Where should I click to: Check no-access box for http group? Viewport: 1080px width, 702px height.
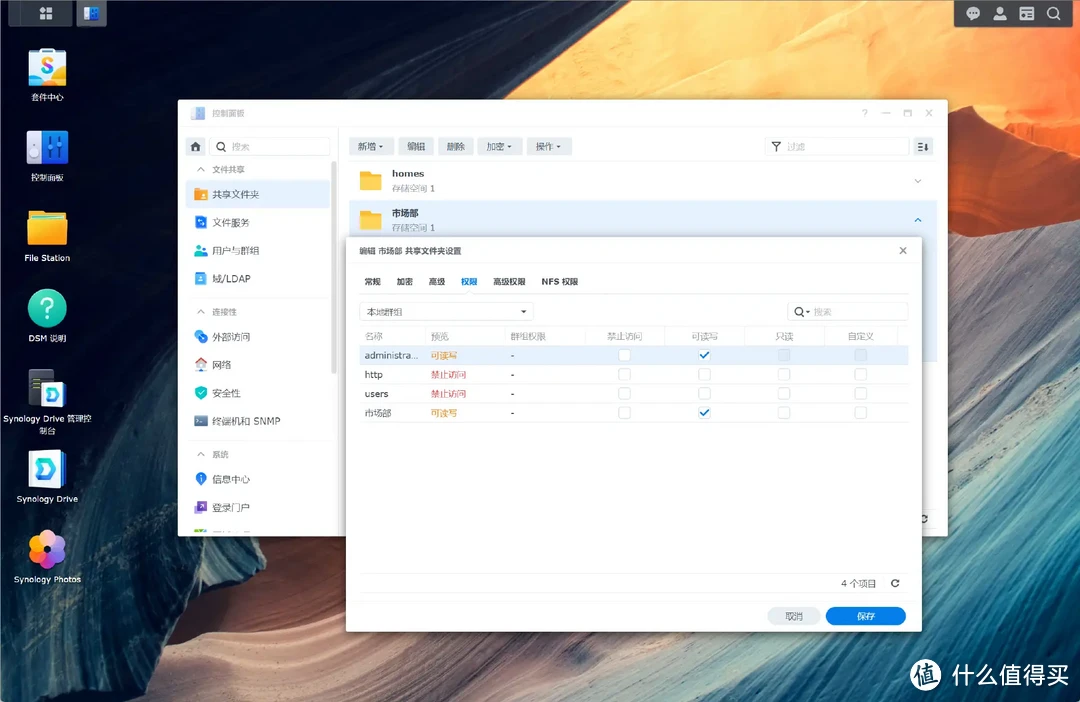click(624, 375)
